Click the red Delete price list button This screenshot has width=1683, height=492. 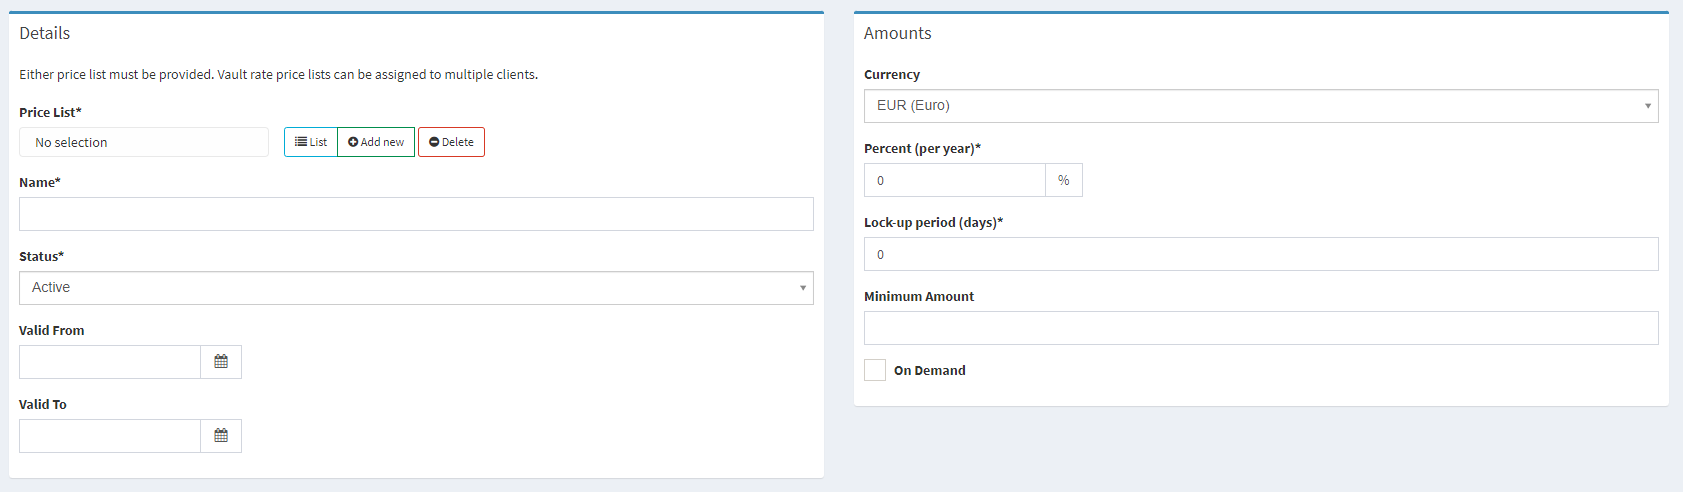[x=451, y=142]
